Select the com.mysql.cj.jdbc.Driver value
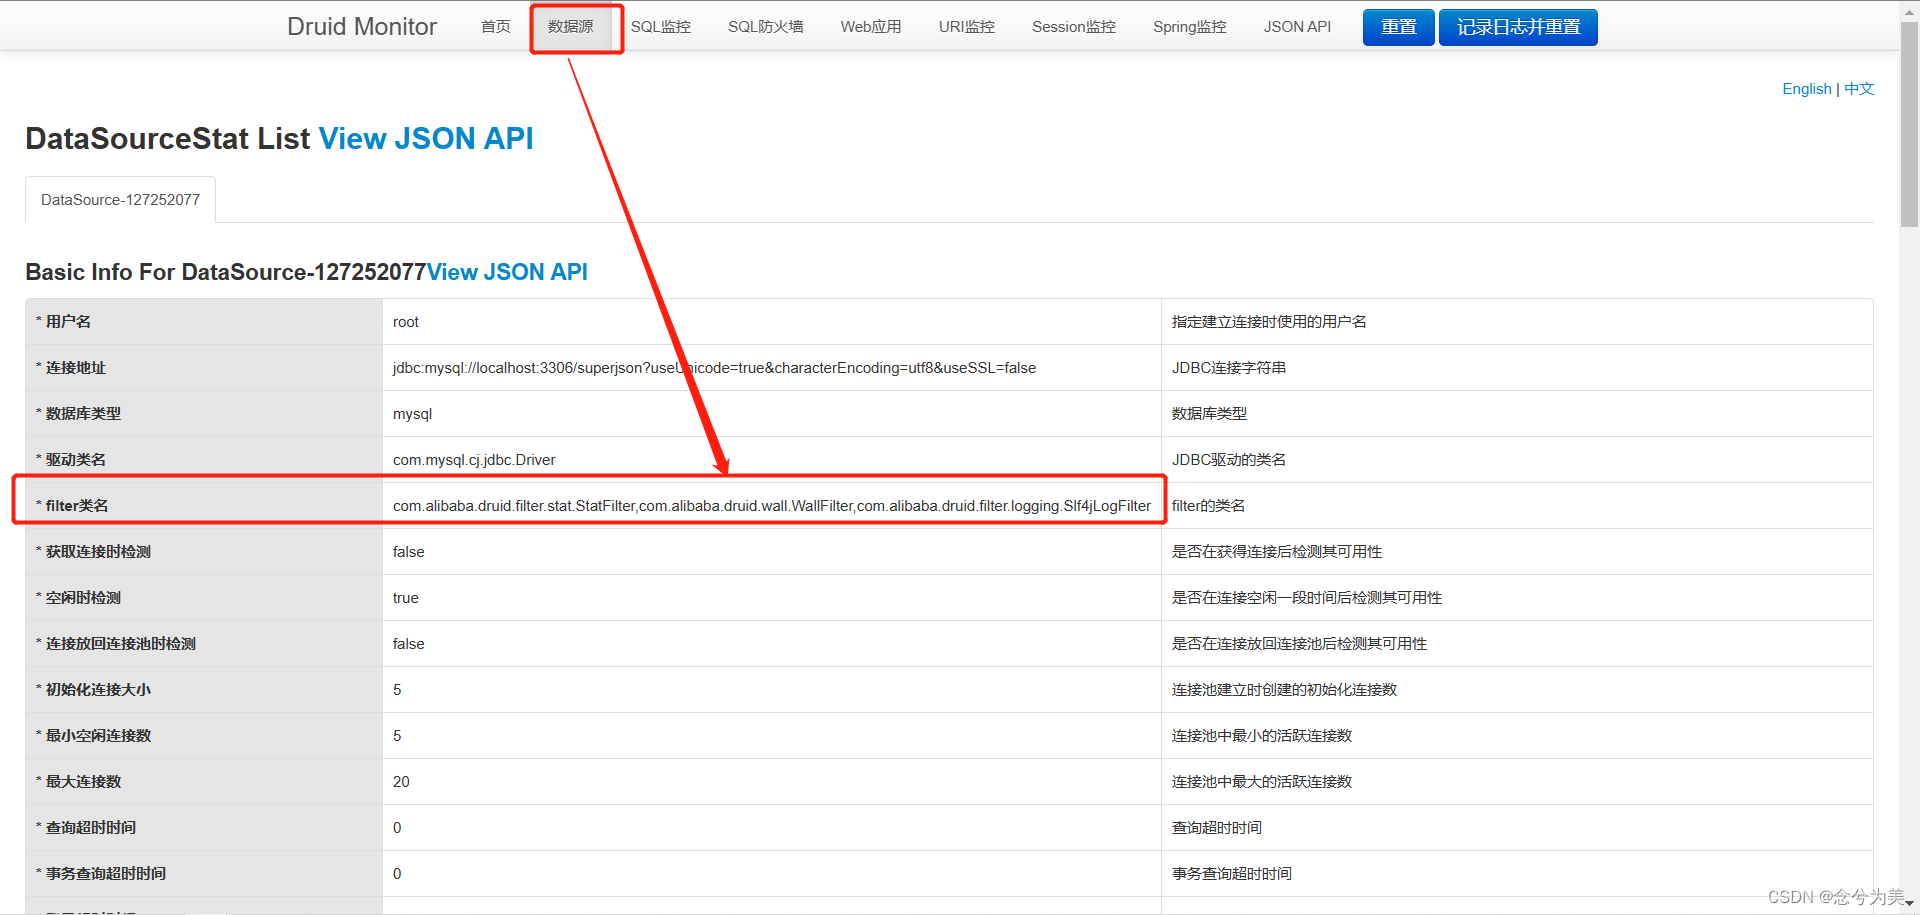Image resolution: width=1920 pixels, height=915 pixels. click(x=474, y=460)
